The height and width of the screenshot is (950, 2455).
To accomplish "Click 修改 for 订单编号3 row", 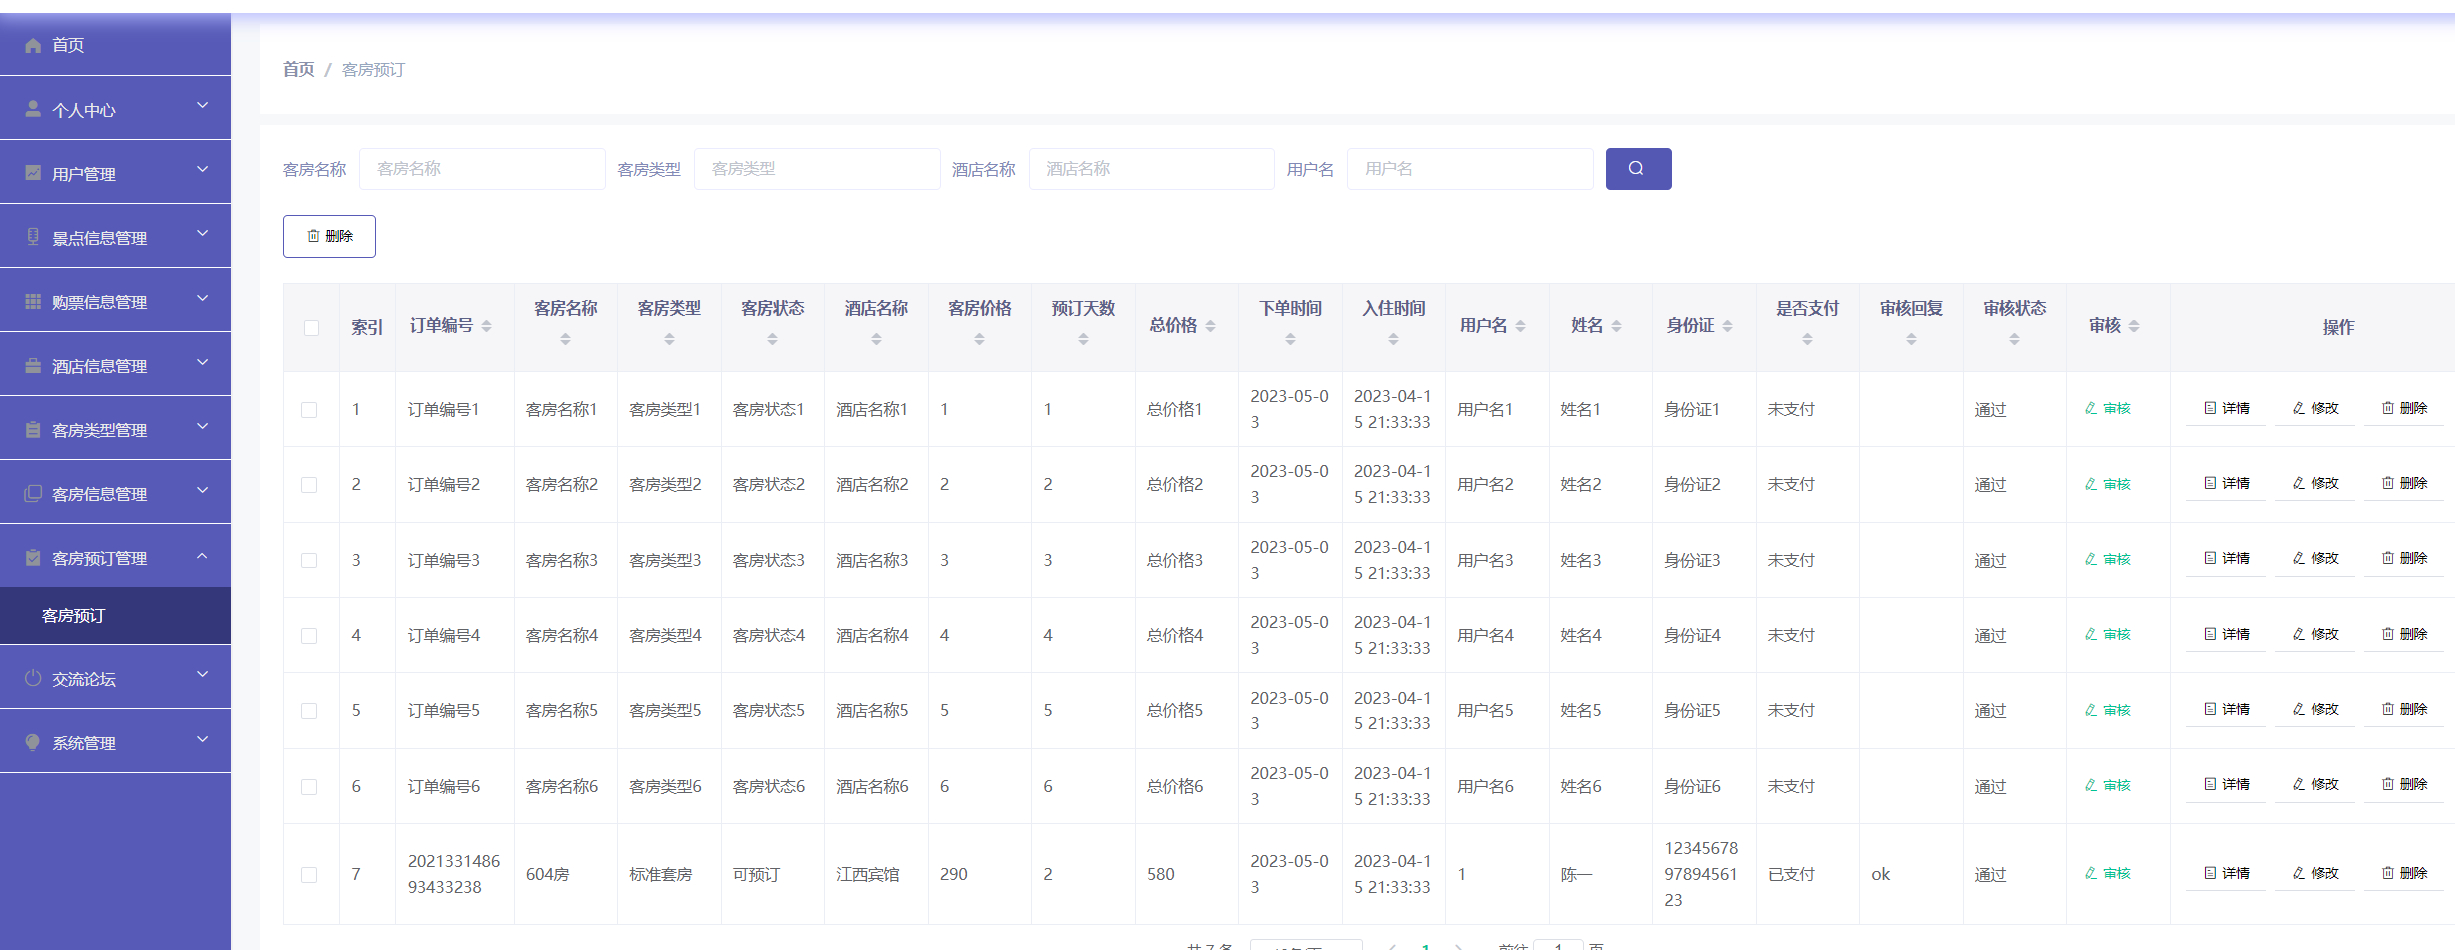I will point(2315,559).
